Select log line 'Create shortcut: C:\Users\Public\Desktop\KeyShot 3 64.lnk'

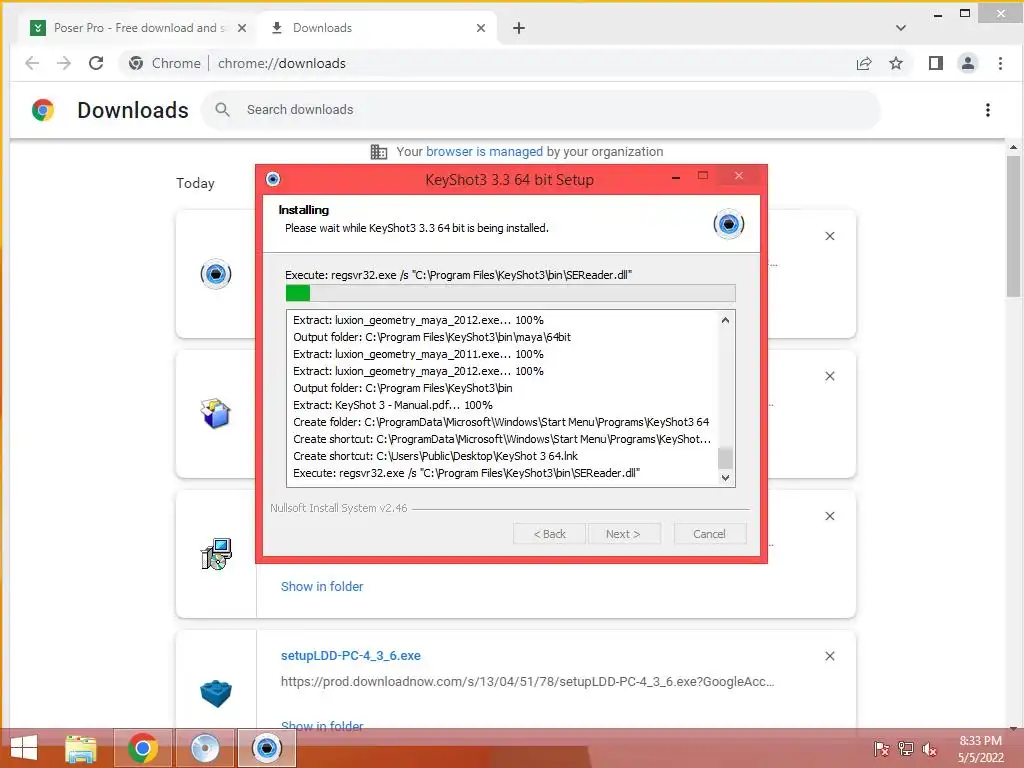pos(436,456)
